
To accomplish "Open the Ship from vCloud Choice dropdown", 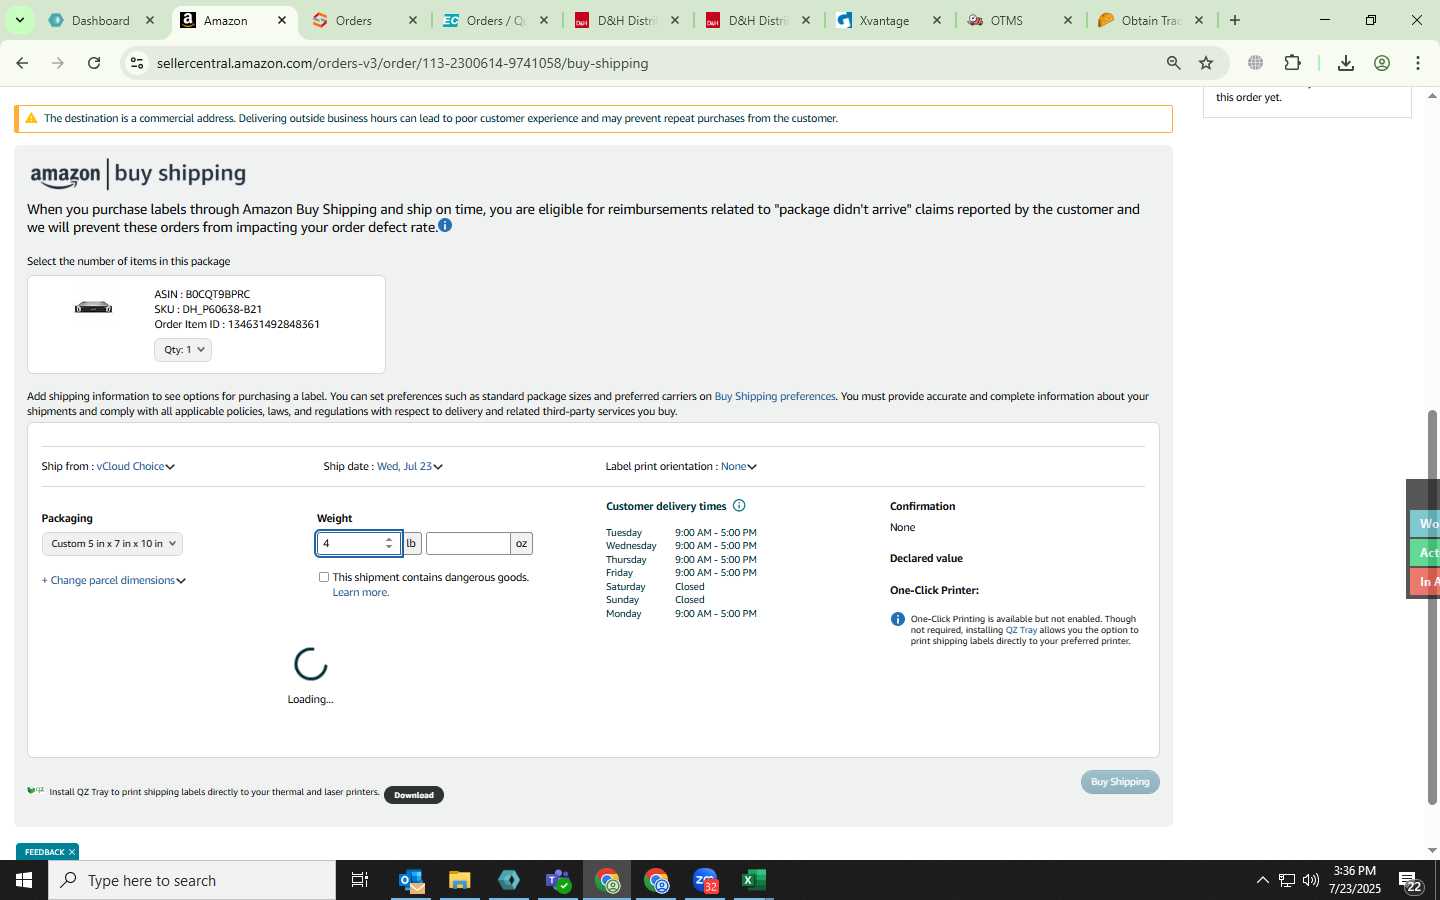I will pyautogui.click(x=135, y=466).
